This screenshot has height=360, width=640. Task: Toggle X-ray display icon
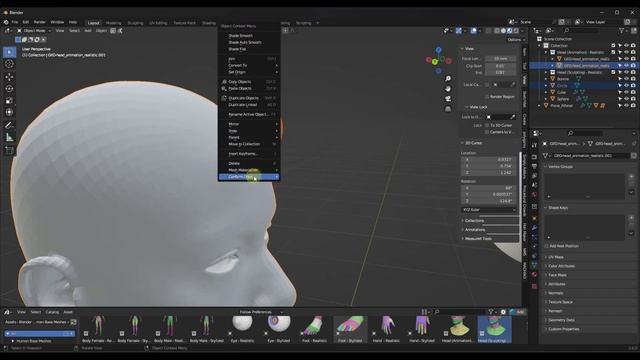(x=489, y=31)
